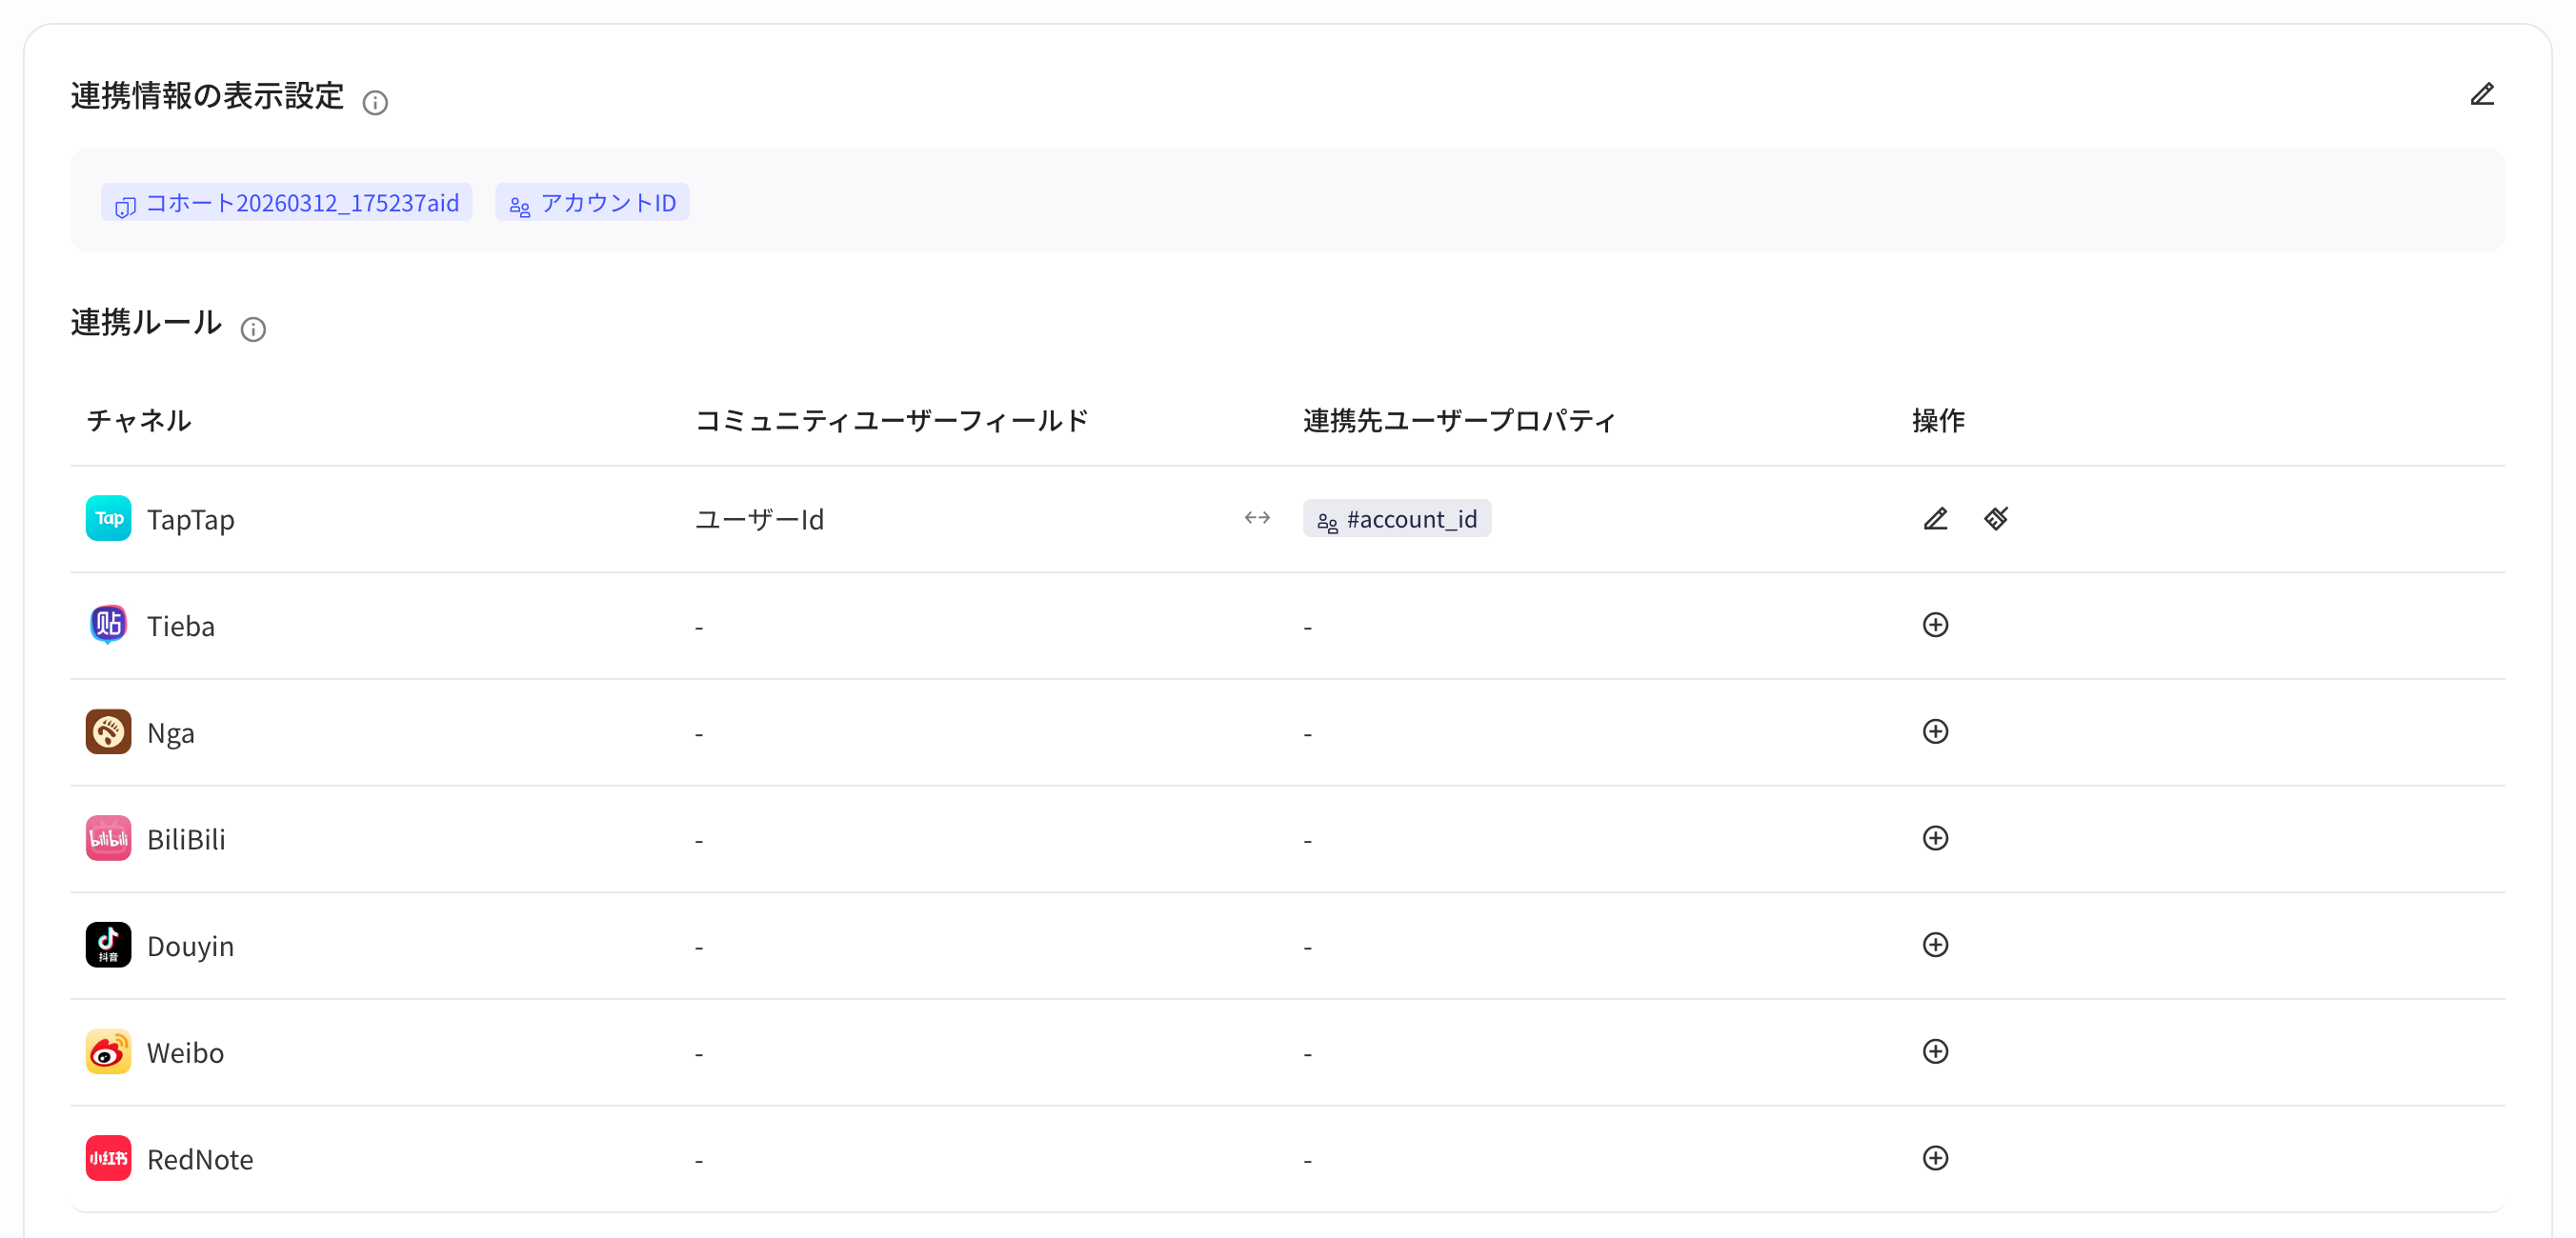Click the RedNote channel logo
Image resolution: width=2576 pixels, height=1238 pixels.
[x=108, y=1158]
